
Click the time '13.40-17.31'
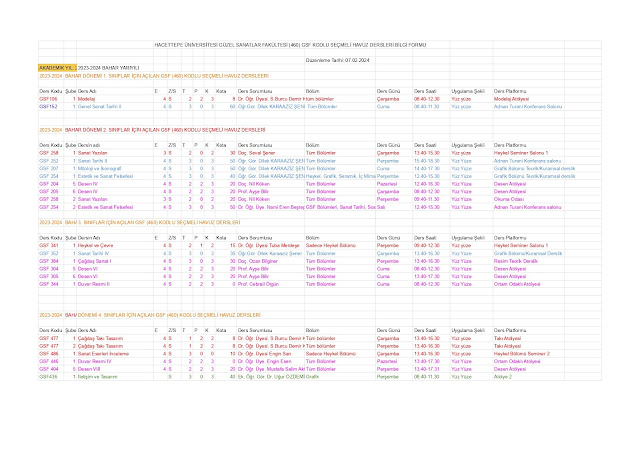pos(427,369)
